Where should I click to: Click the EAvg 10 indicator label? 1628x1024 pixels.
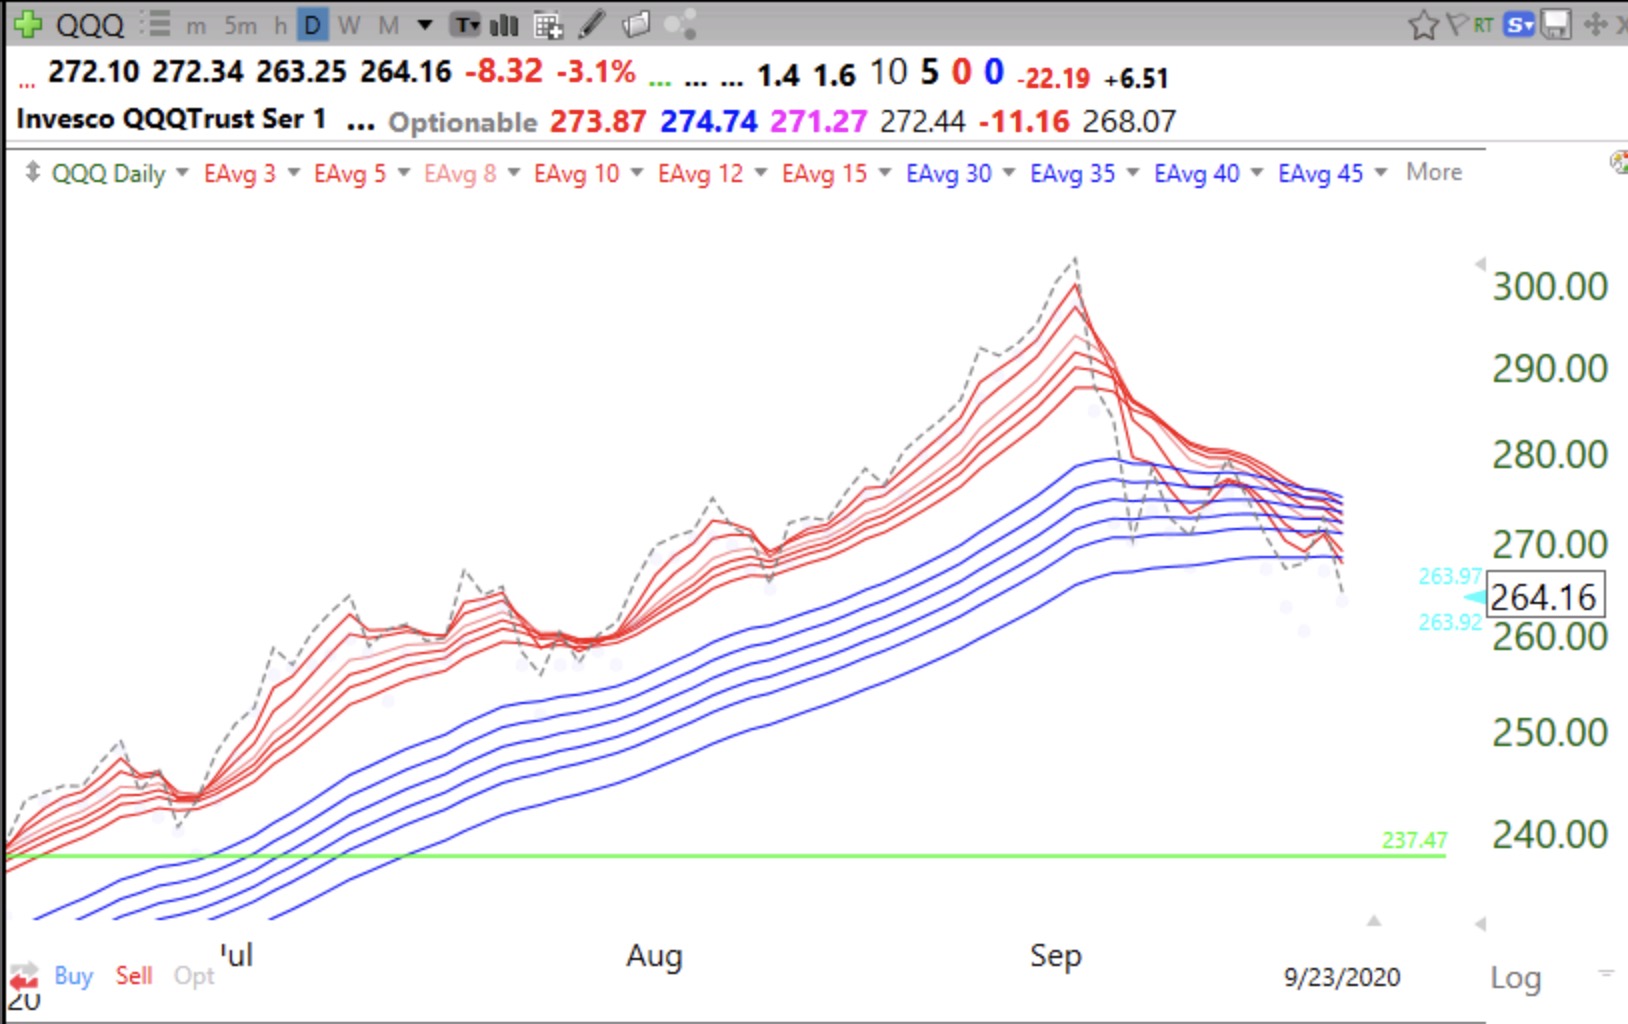click(x=577, y=173)
